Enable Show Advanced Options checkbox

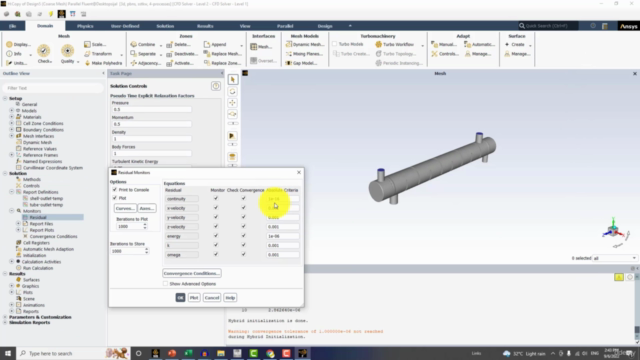pos(165,283)
